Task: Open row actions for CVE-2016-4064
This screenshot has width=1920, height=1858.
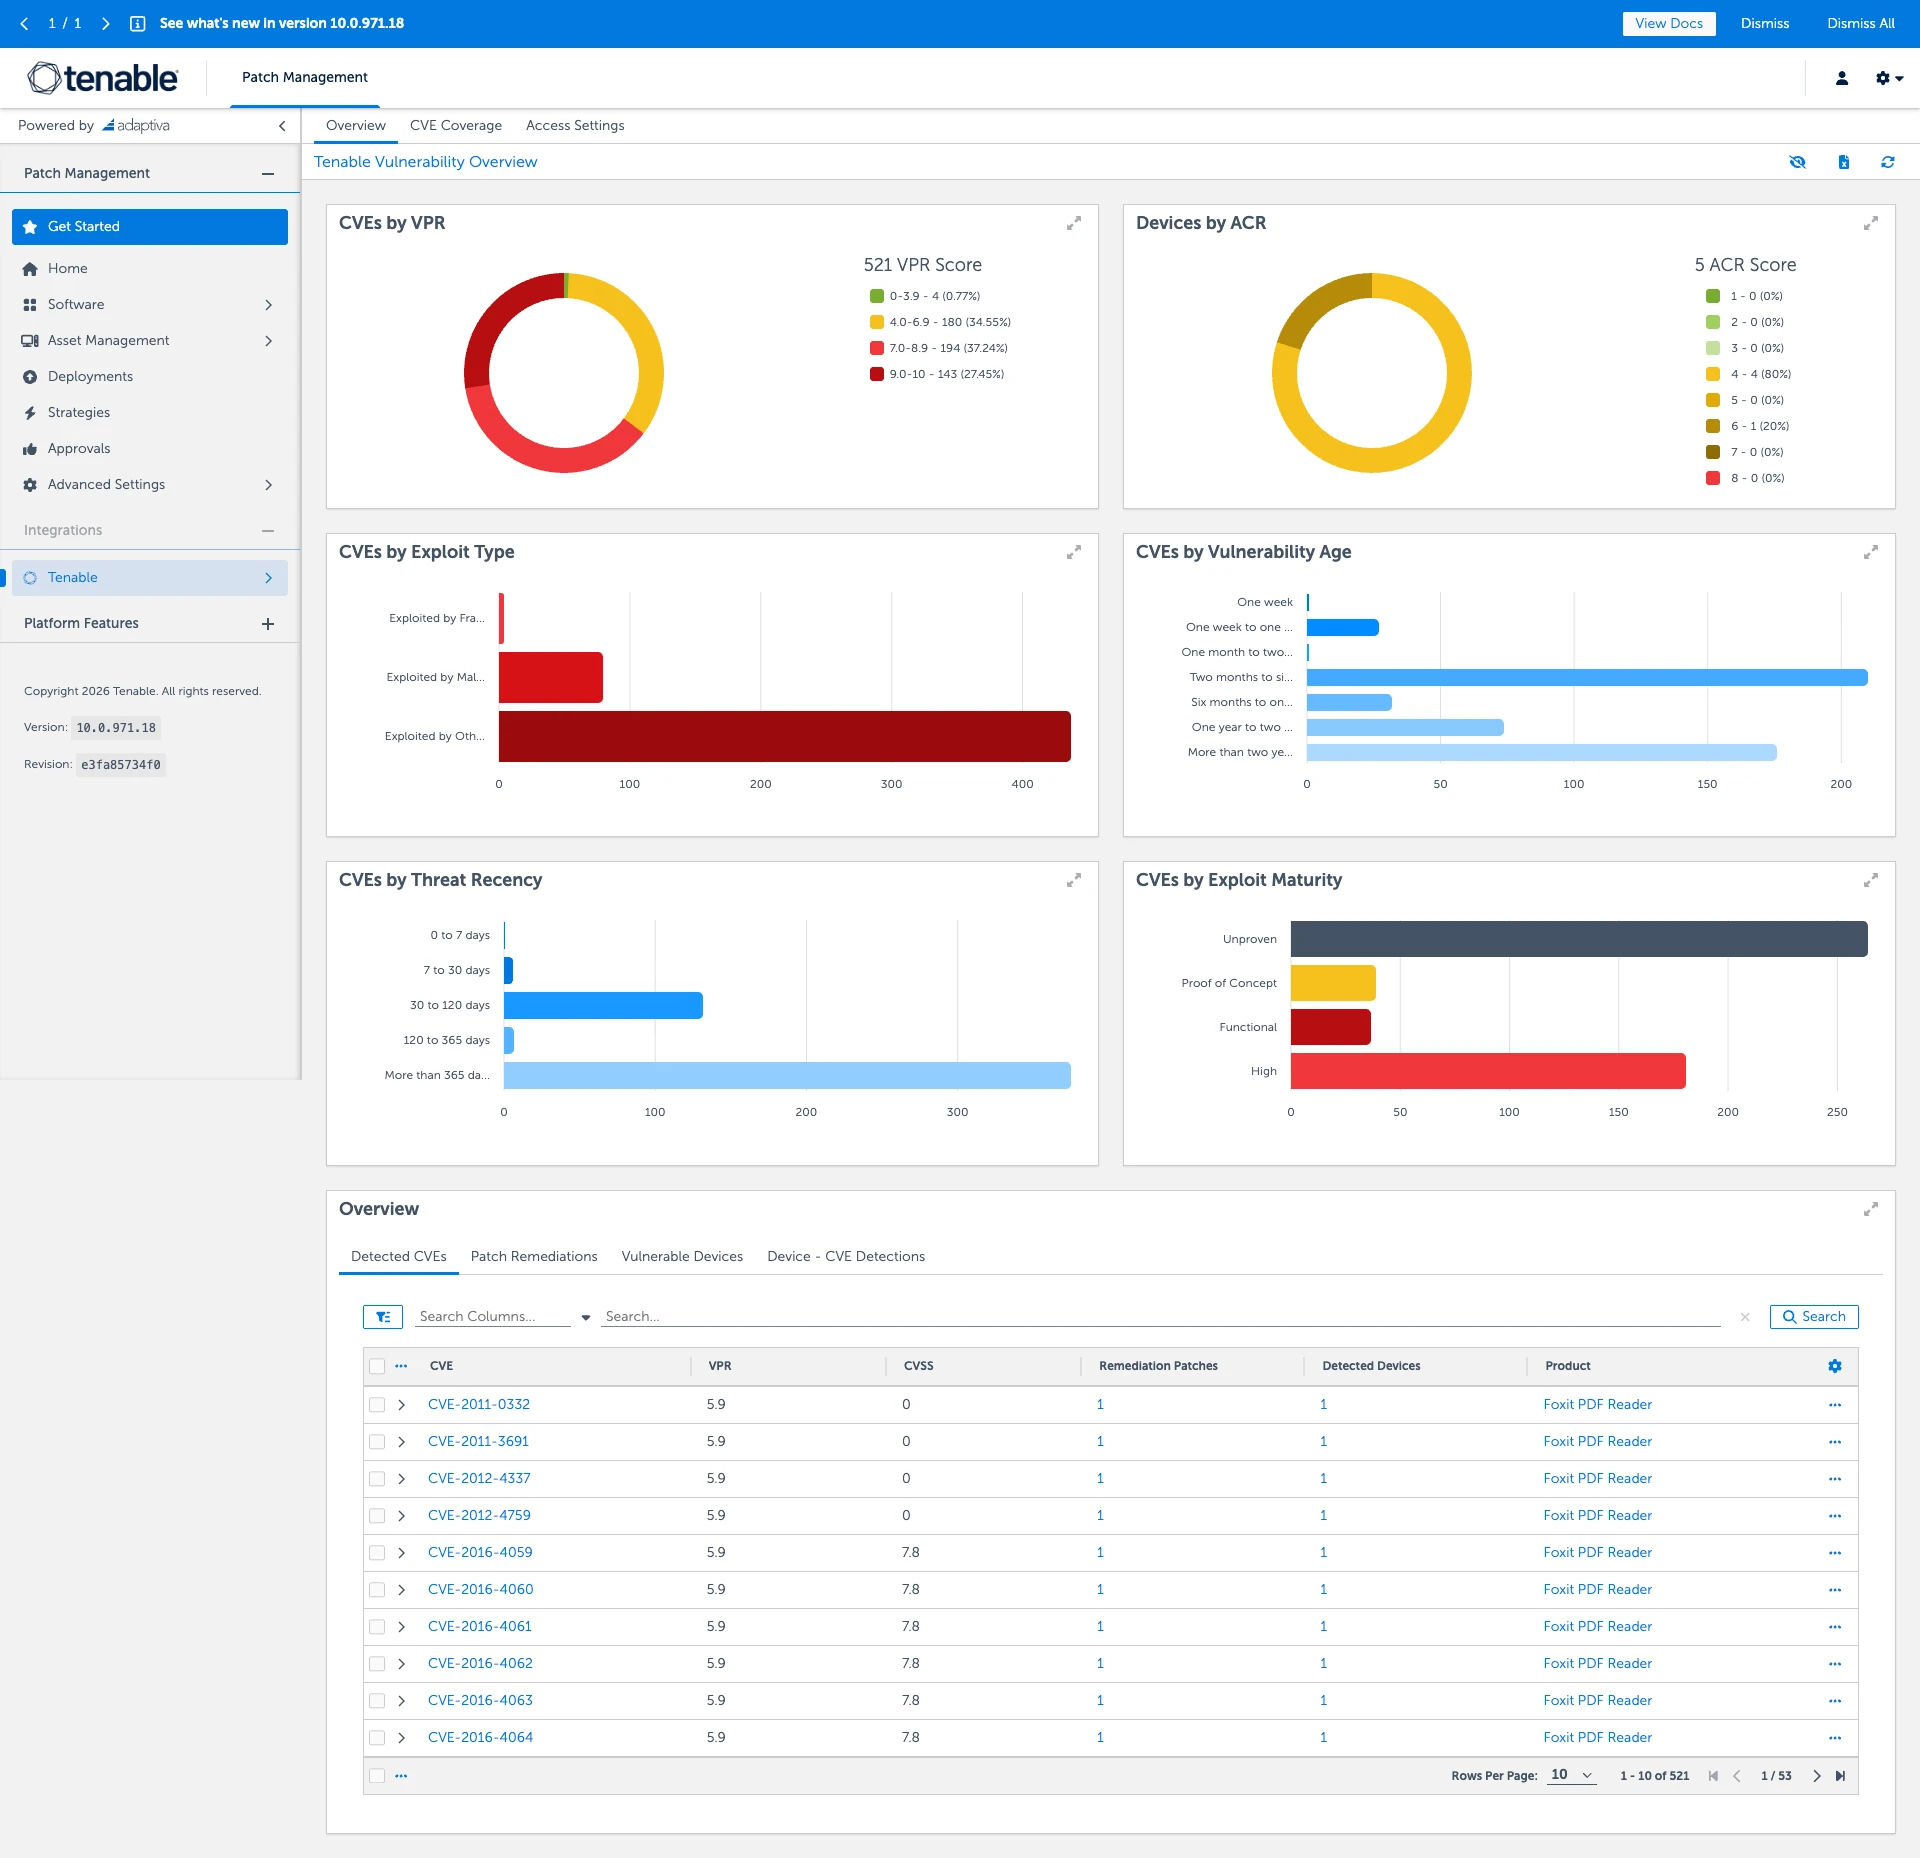Action: point(1835,1738)
